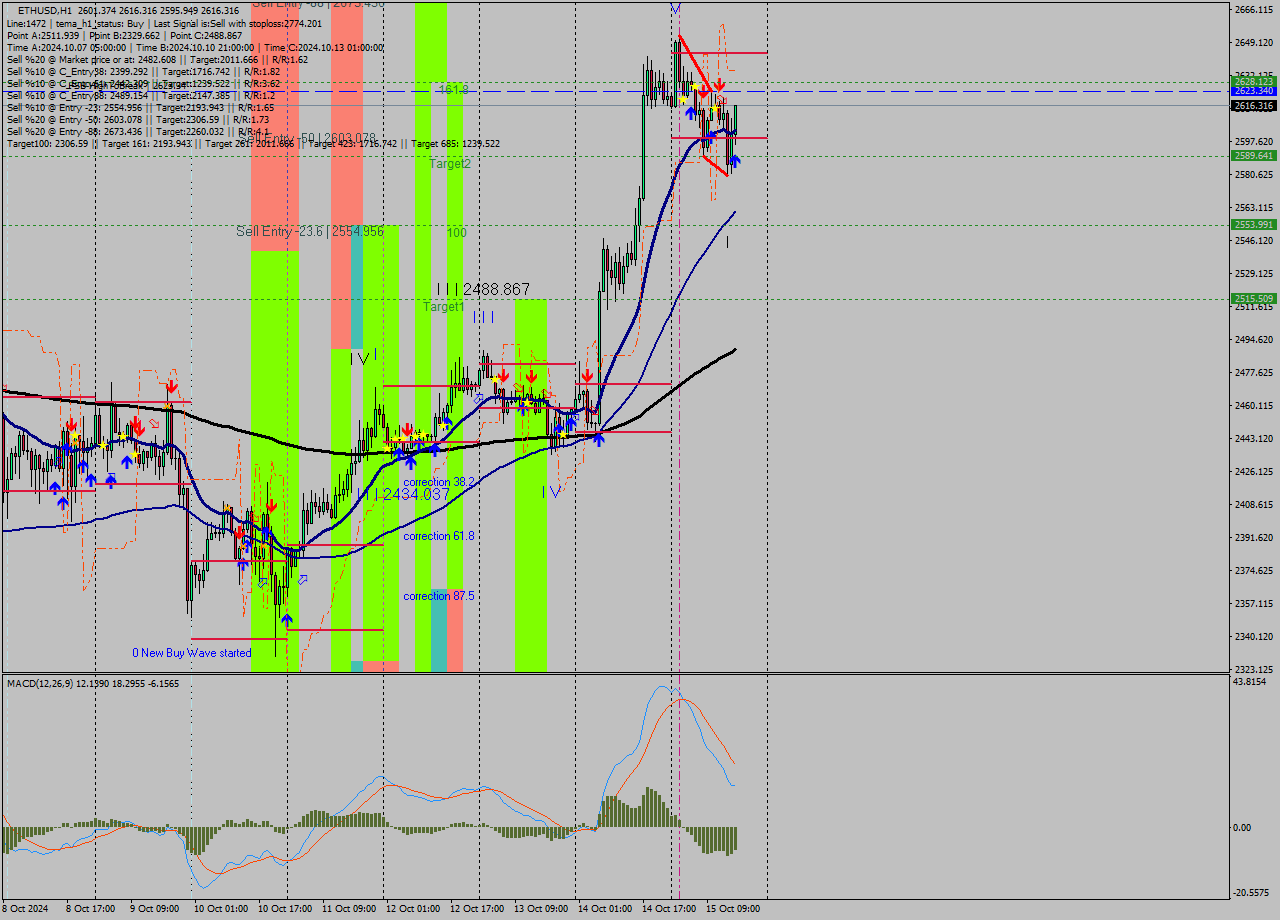Click the '14 Oct 17:00' time axis label
Screen dimensions: 1280x920
pyautogui.click(x=669, y=909)
